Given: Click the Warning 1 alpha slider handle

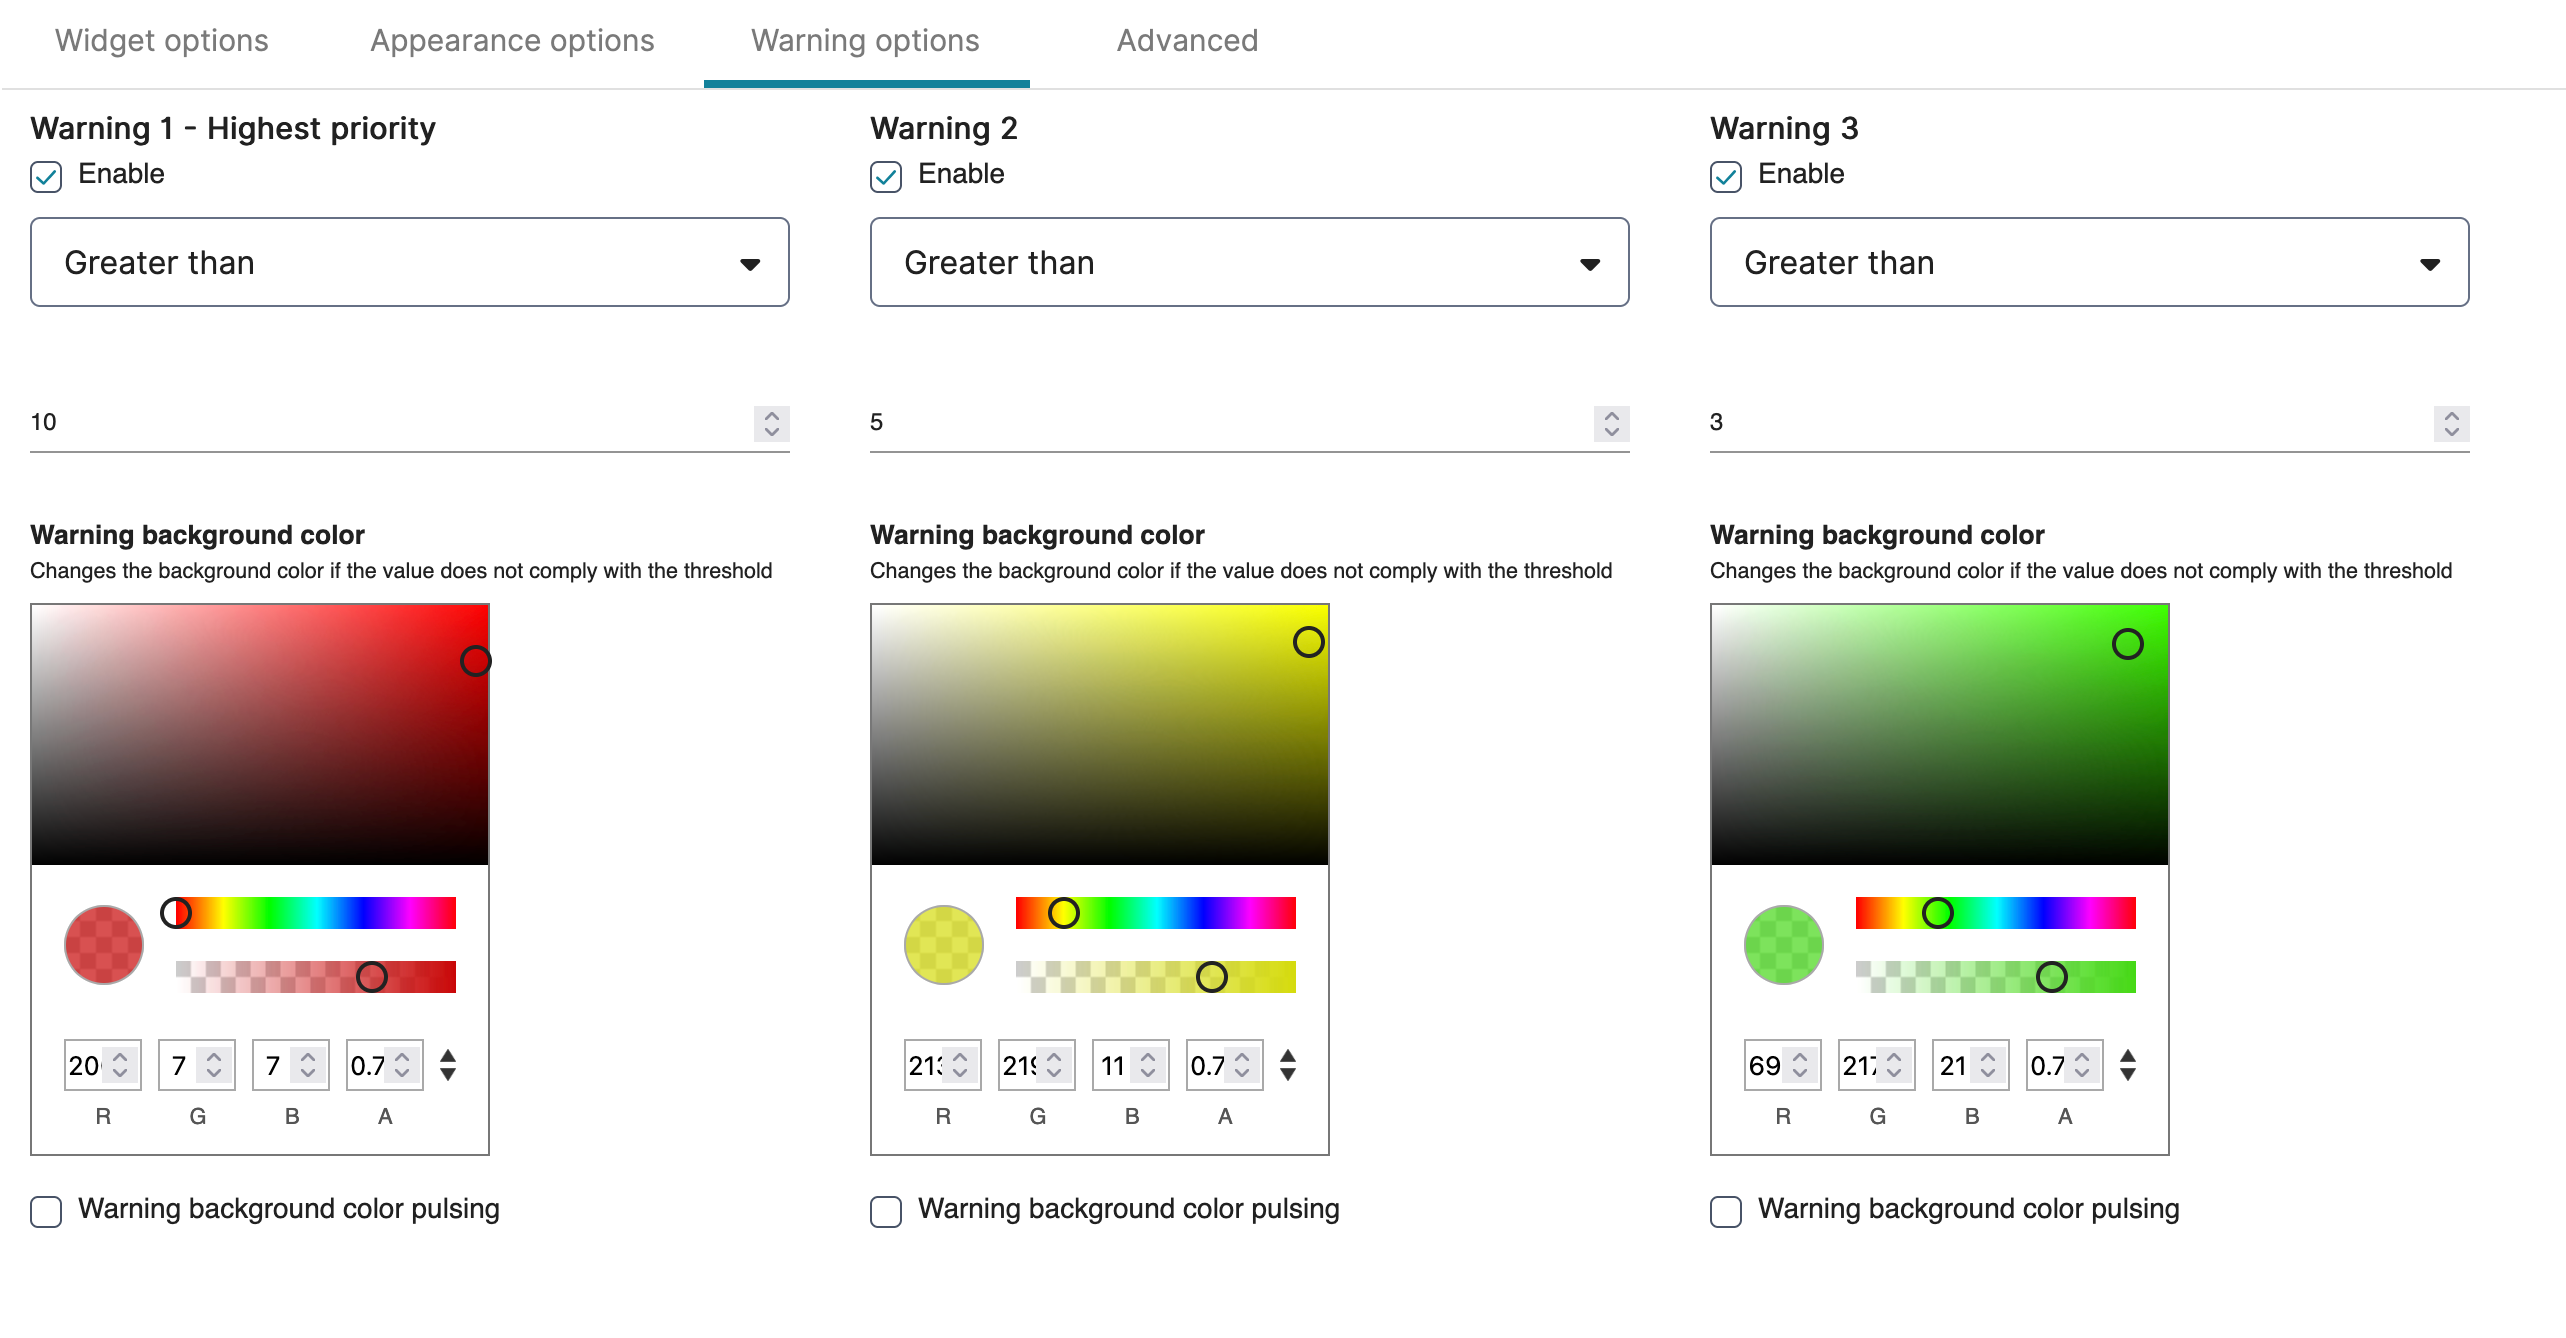Looking at the screenshot, I should [372, 977].
